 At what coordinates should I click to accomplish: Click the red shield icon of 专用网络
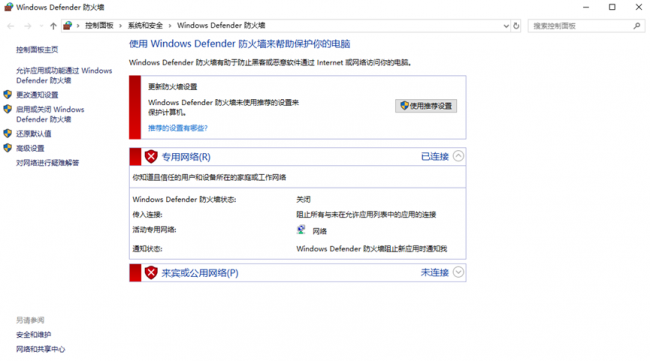[x=151, y=157]
